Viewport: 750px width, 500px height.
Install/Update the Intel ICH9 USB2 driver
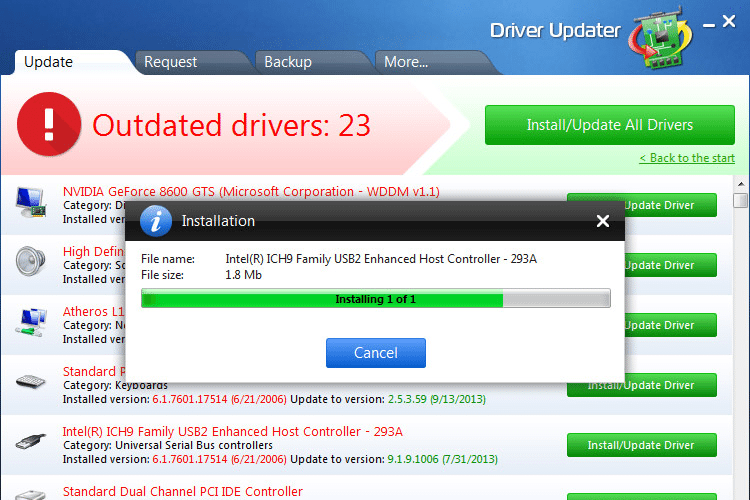(642, 445)
